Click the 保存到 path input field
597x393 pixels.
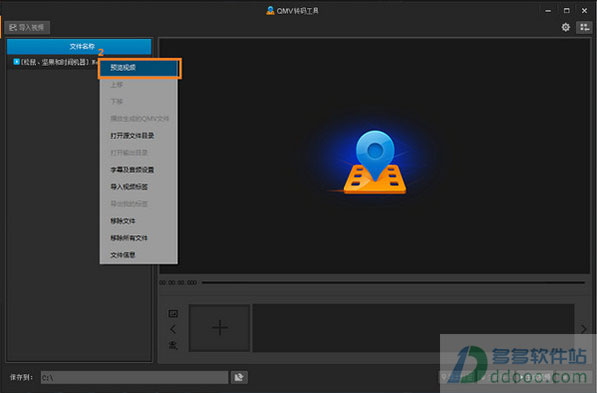coord(134,377)
